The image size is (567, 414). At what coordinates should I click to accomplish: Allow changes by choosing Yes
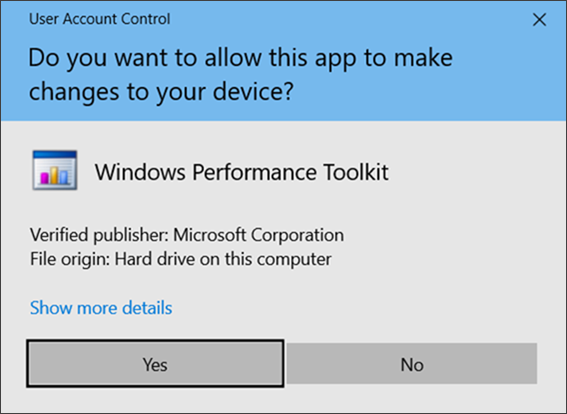[x=155, y=364]
